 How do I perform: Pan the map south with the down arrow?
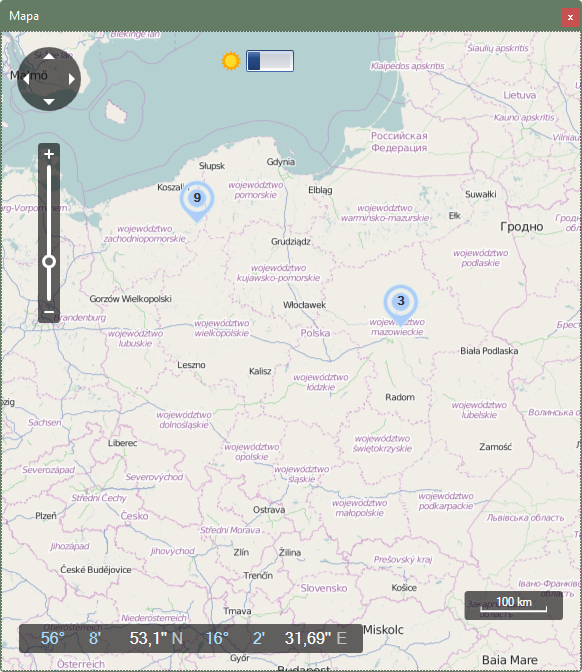[x=49, y=102]
